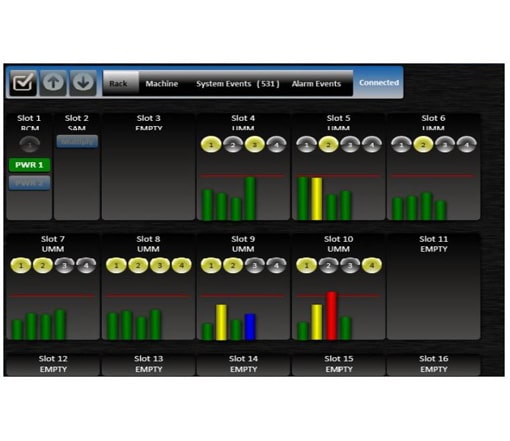Select channel 2 indicator in Slot 5
Image resolution: width=510 pixels, height=441 pixels.
click(328, 145)
